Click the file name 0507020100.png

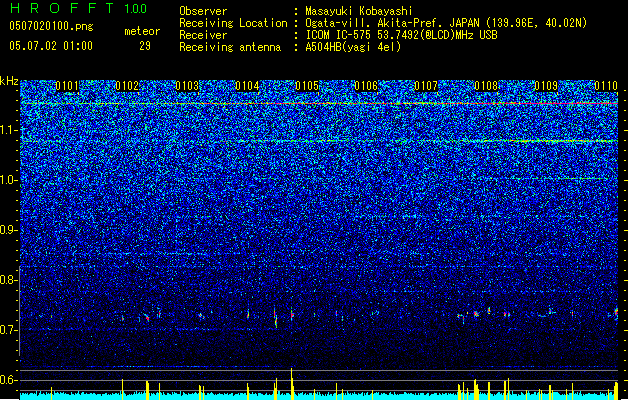click(x=51, y=26)
